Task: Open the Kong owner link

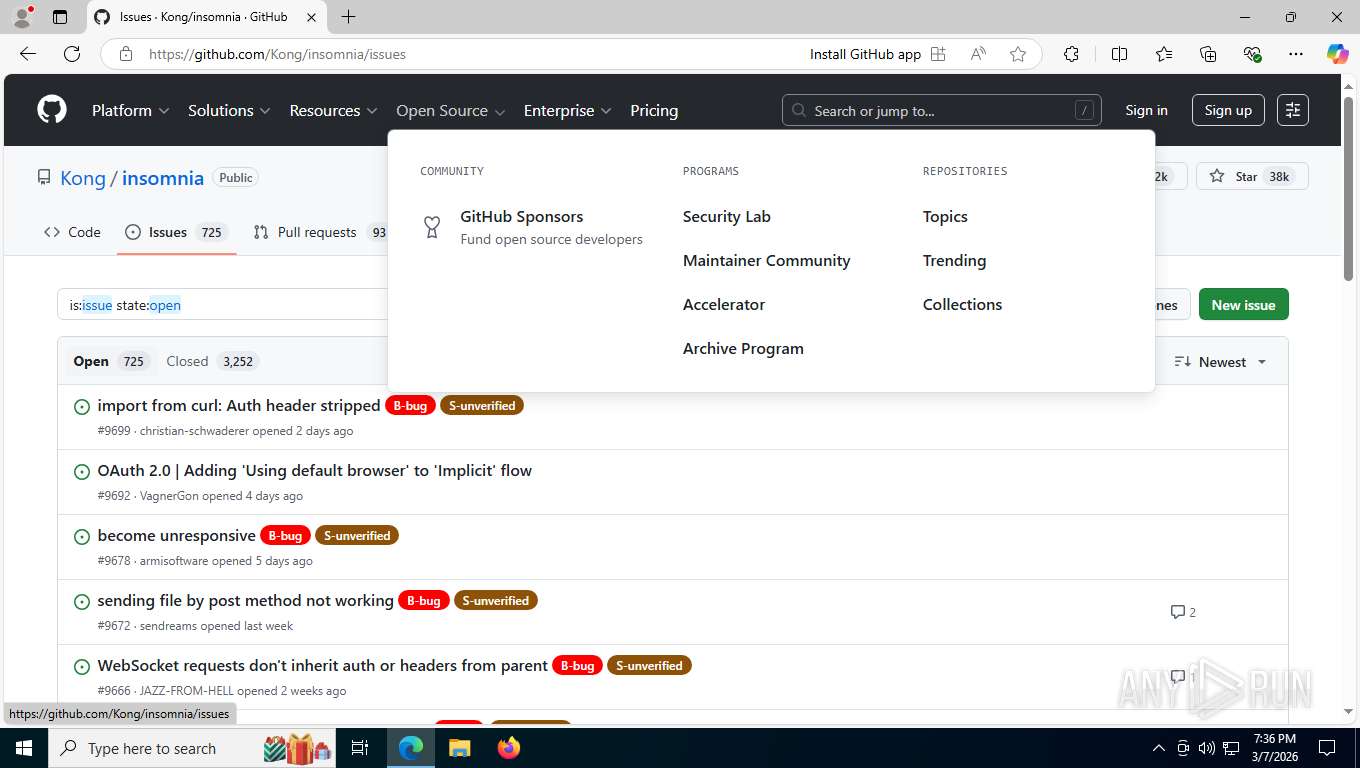Action: [x=82, y=178]
